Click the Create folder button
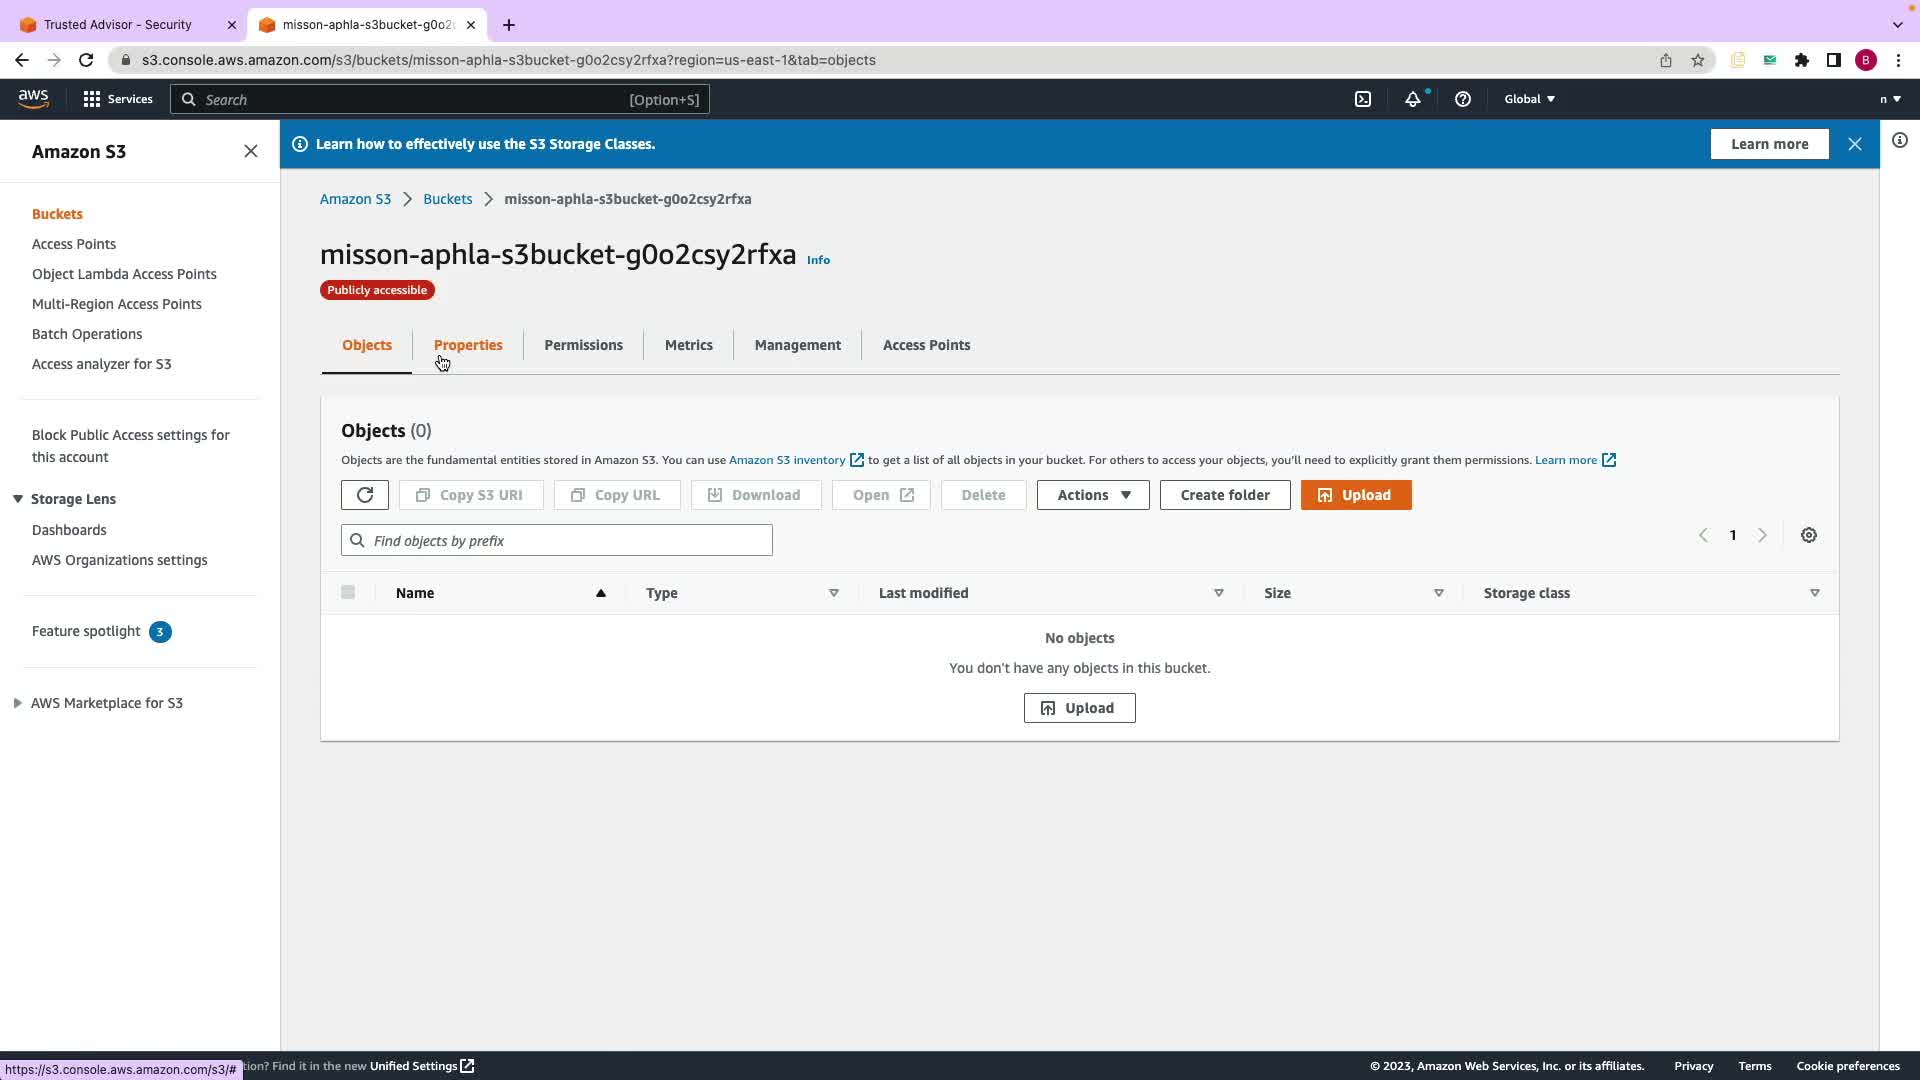Screen dimensions: 1920x1080 (1224, 495)
